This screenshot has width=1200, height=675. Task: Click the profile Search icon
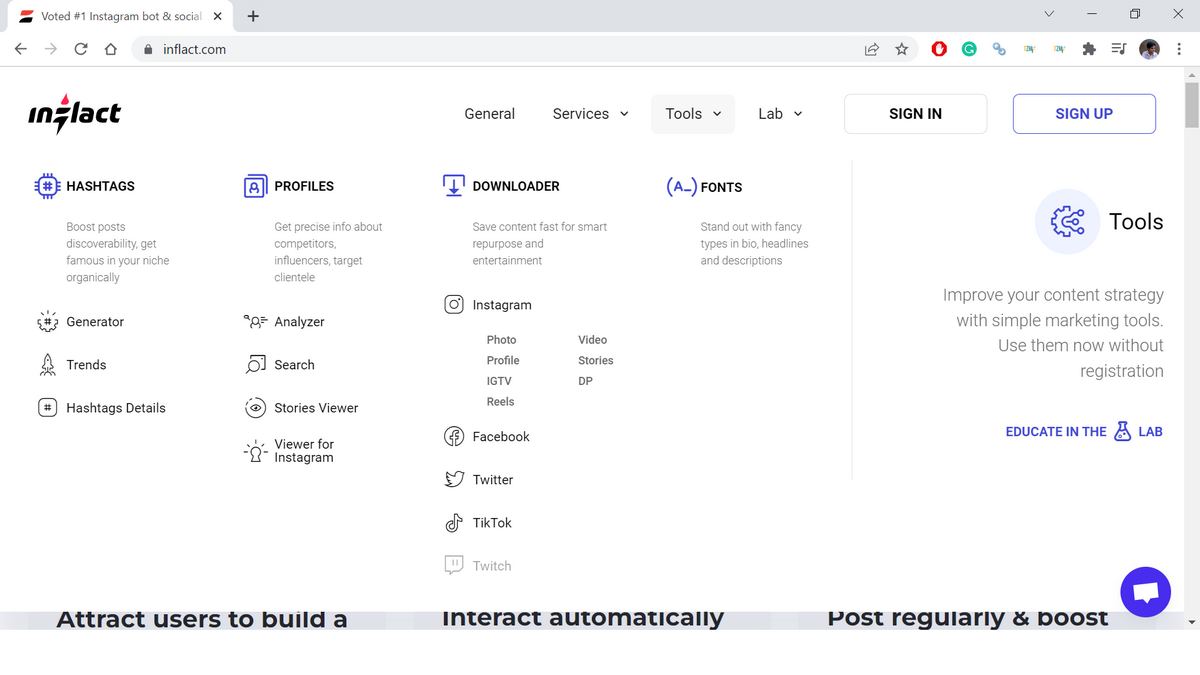[x=256, y=365]
